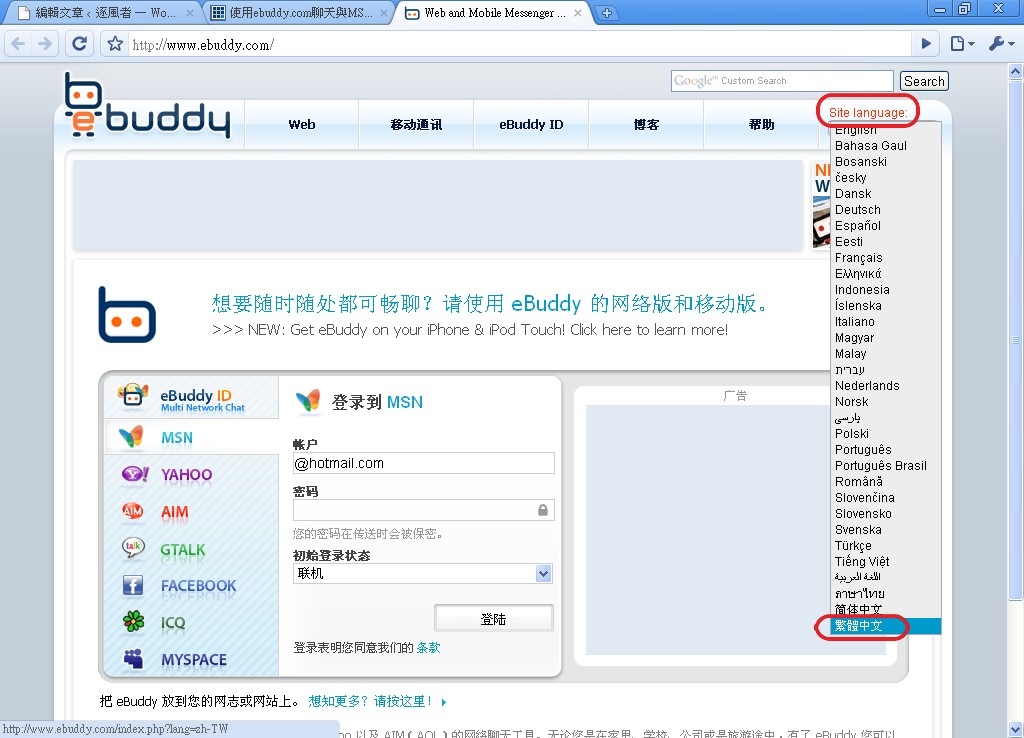Click the eBuddy logo in the header
This screenshot has height=738, width=1024.
[x=147, y=106]
